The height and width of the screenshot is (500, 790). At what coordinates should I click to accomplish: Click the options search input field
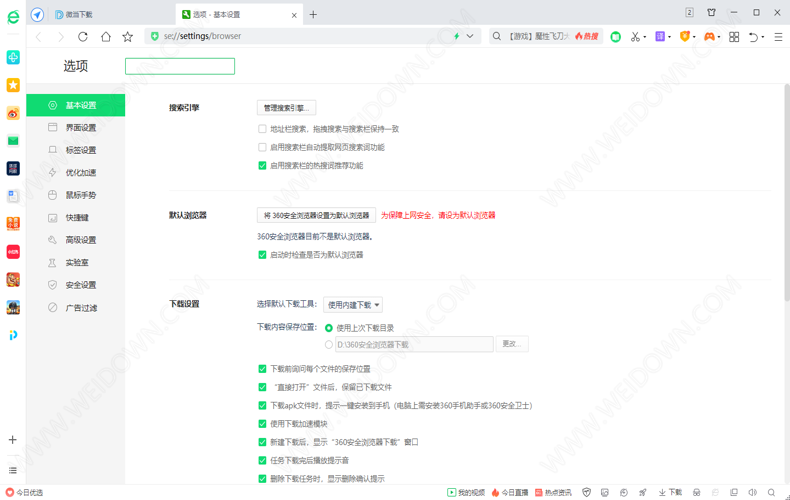coord(180,66)
